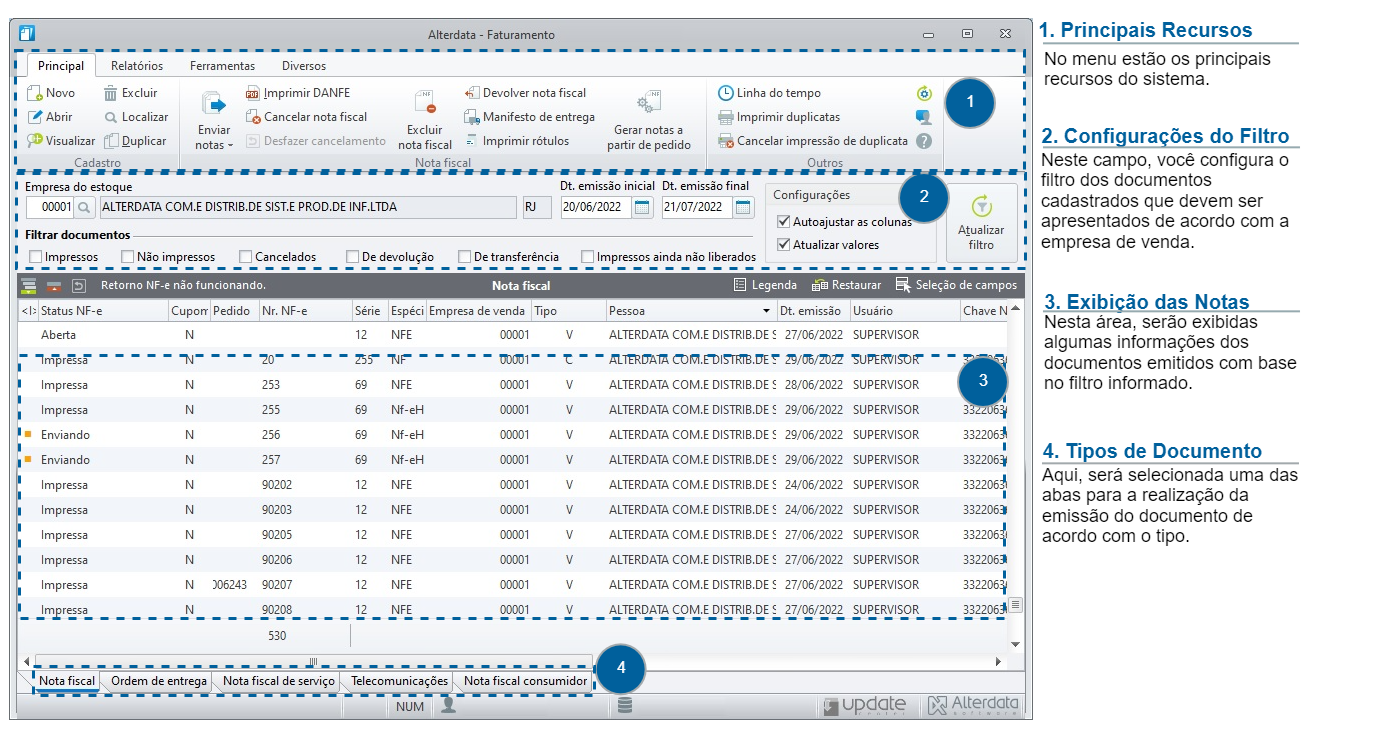Viewport: 1378px width, 740px height.
Task: Duplicate the record with Duplicar
Action: pyautogui.click(x=135, y=141)
